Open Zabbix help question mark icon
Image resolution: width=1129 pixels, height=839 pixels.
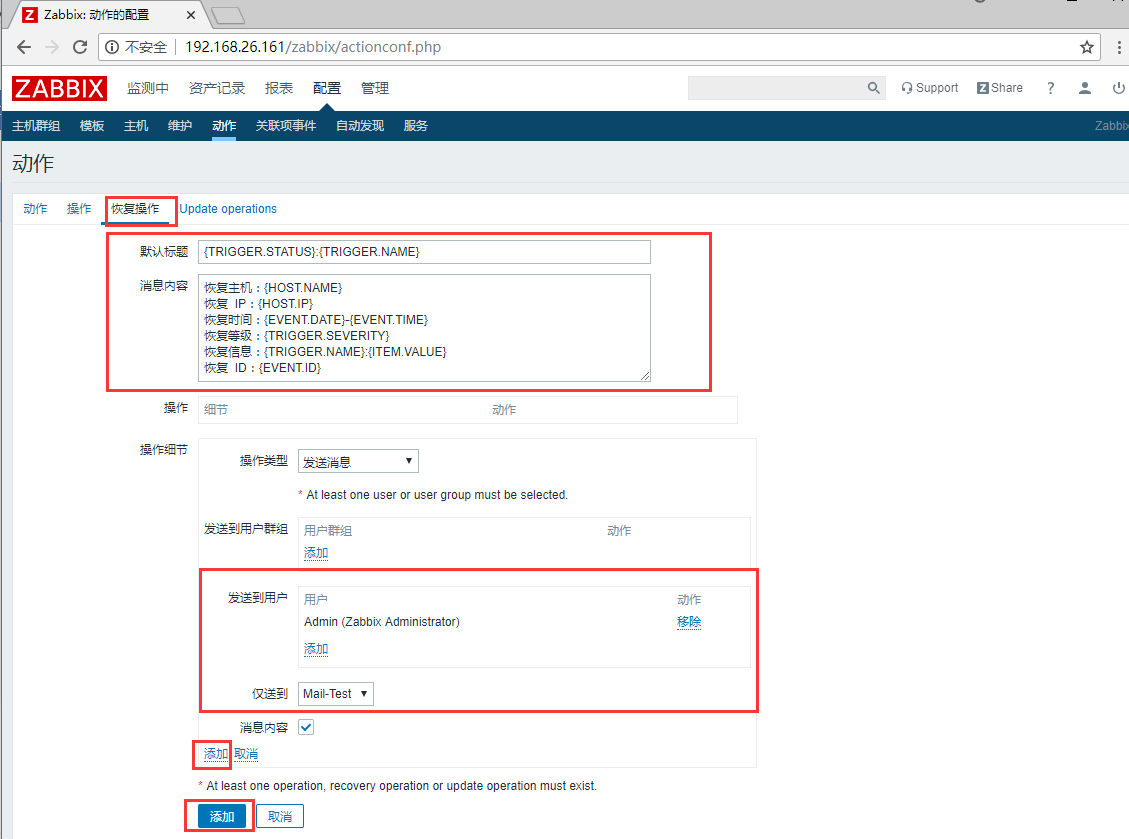coord(1050,88)
